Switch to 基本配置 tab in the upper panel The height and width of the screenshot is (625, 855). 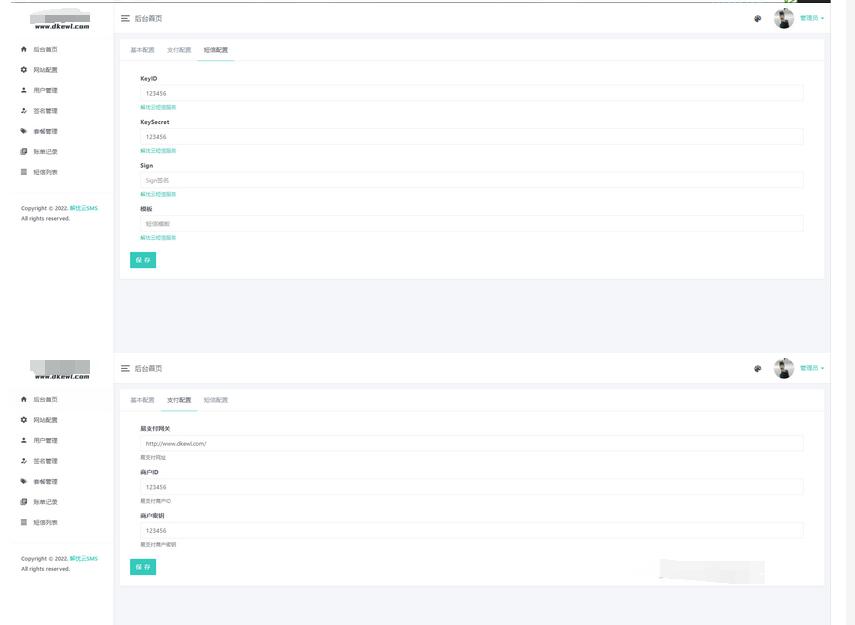pyautogui.click(x=143, y=50)
